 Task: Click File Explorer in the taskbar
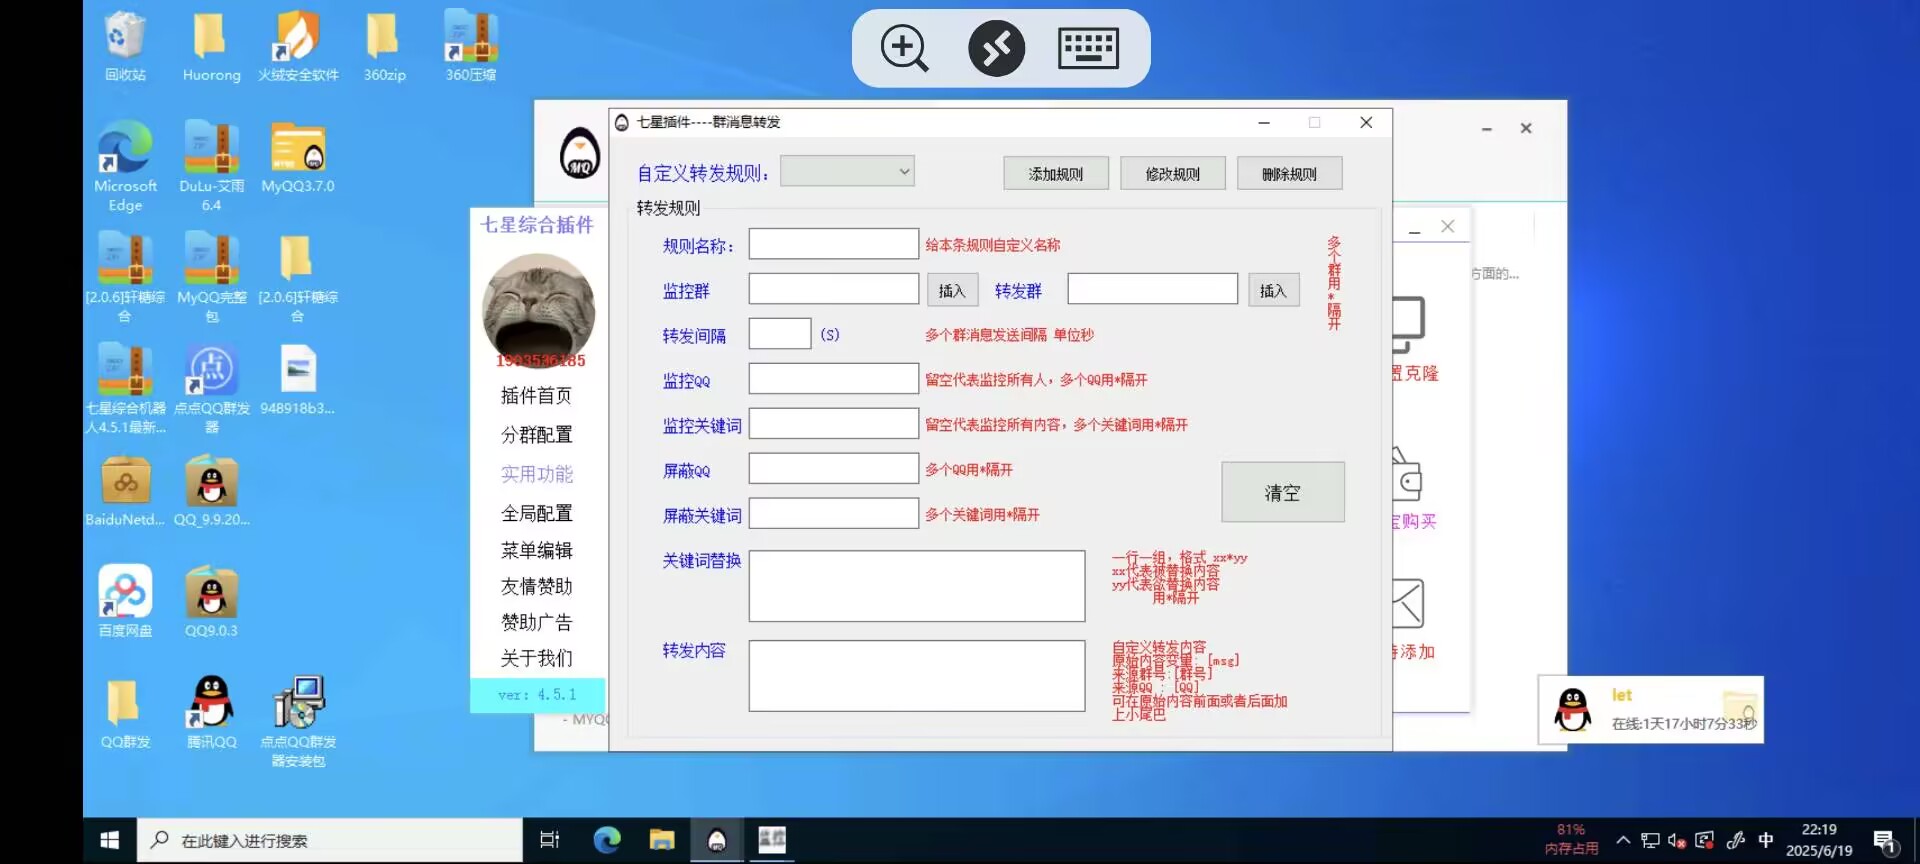[x=662, y=840]
